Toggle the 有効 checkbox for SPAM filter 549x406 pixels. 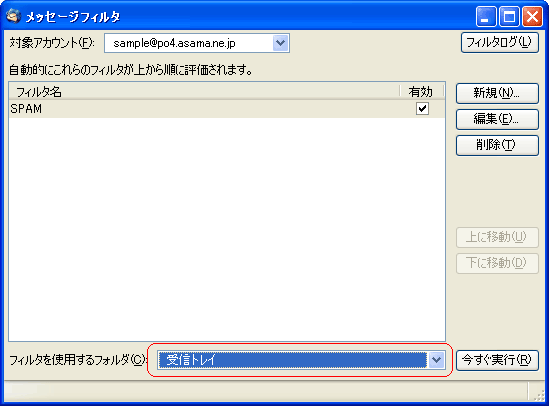coord(422,108)
